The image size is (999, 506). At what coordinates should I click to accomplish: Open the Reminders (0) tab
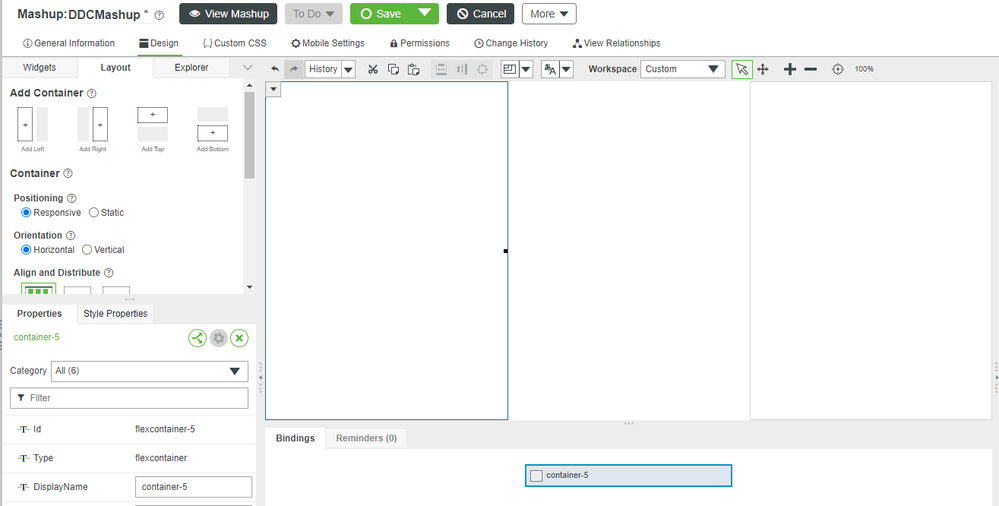coord(366,438)
